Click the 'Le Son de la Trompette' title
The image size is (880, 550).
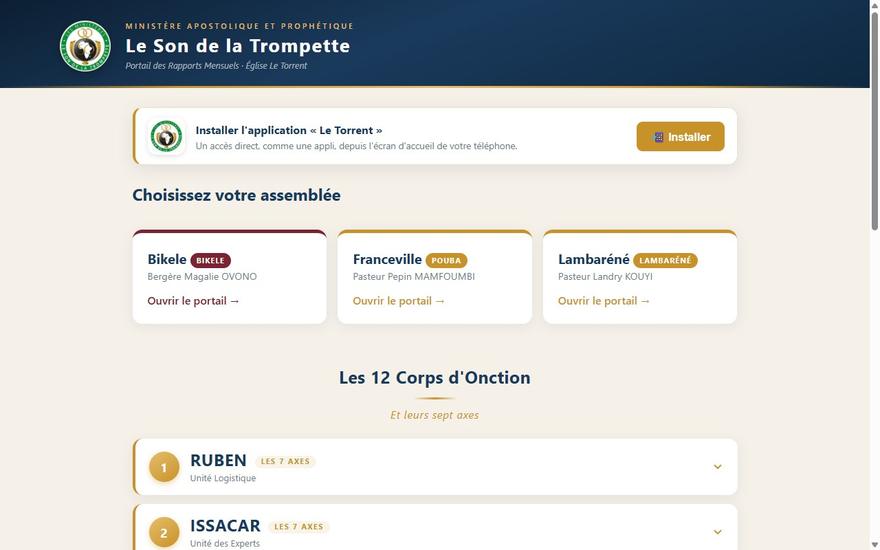pos(237,45)
